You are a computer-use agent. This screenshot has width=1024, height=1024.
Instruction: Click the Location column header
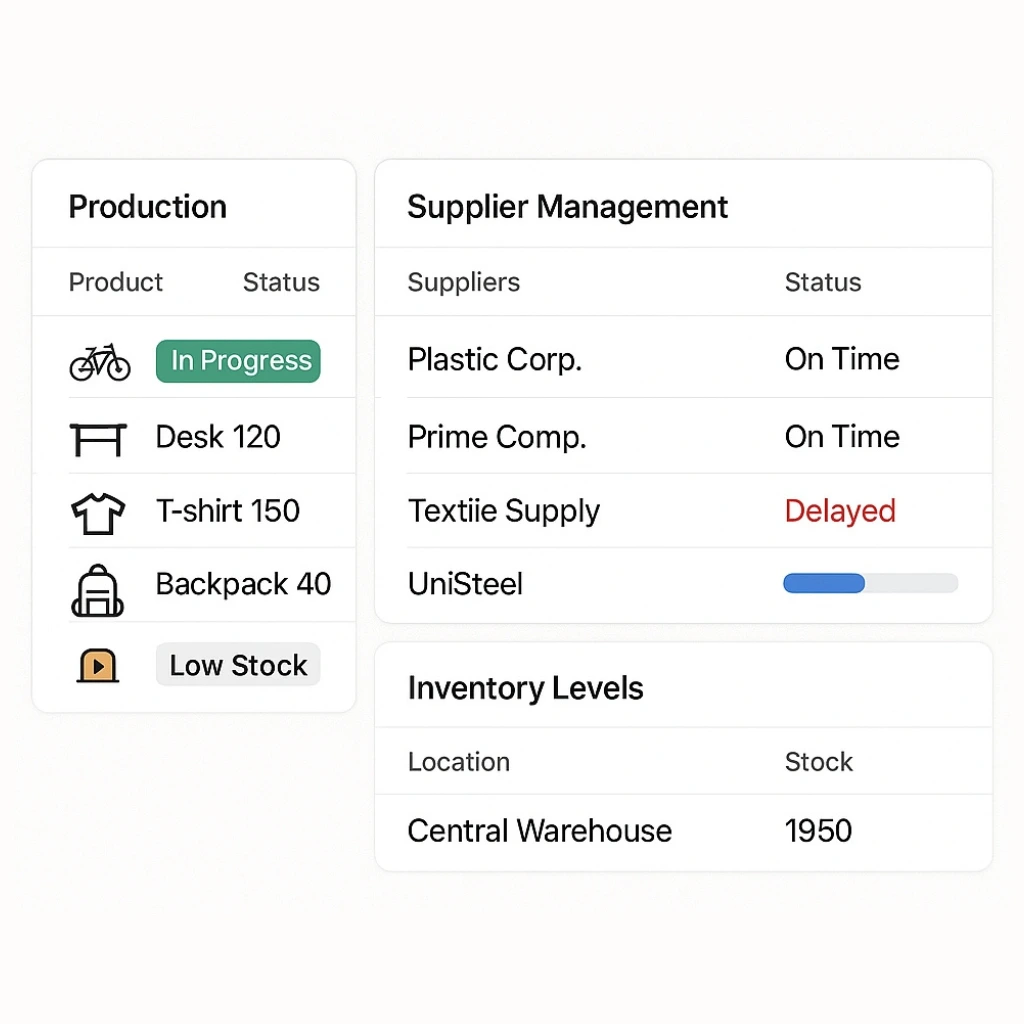coord(459,762)
